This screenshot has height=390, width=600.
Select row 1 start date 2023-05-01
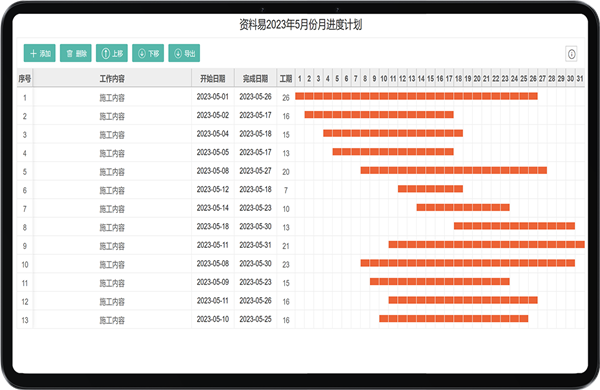[213, 97]
